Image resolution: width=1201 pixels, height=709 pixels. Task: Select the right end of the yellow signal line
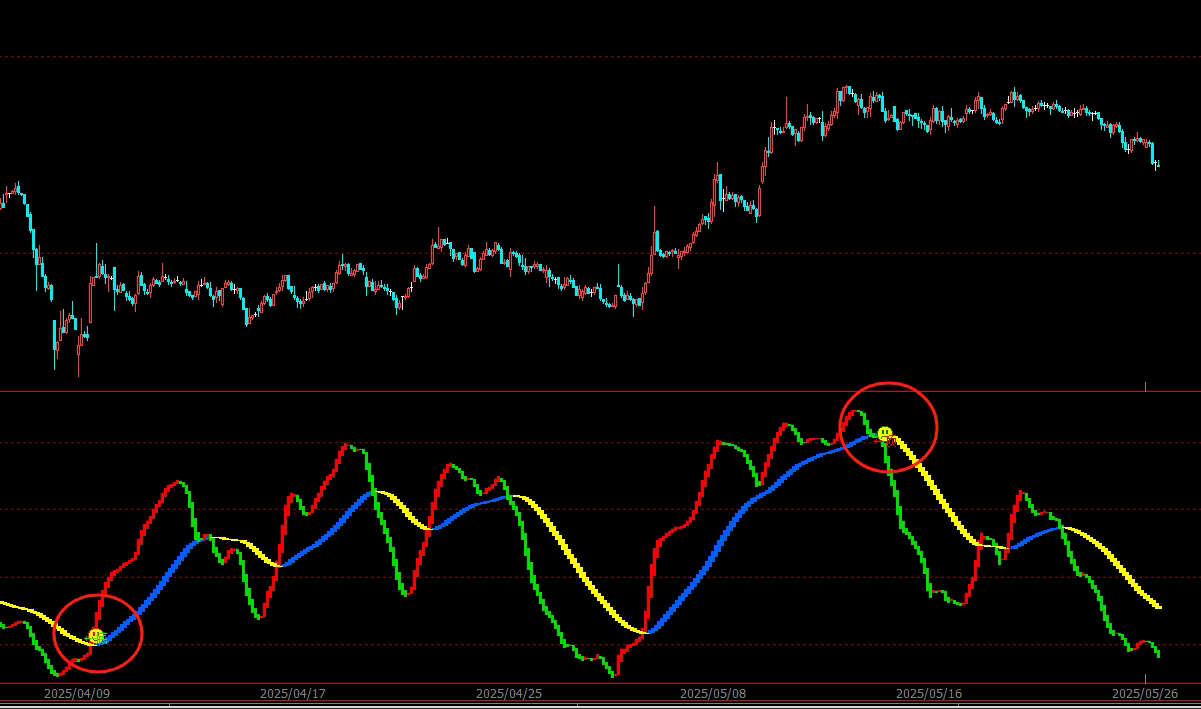click(1158, 606)
